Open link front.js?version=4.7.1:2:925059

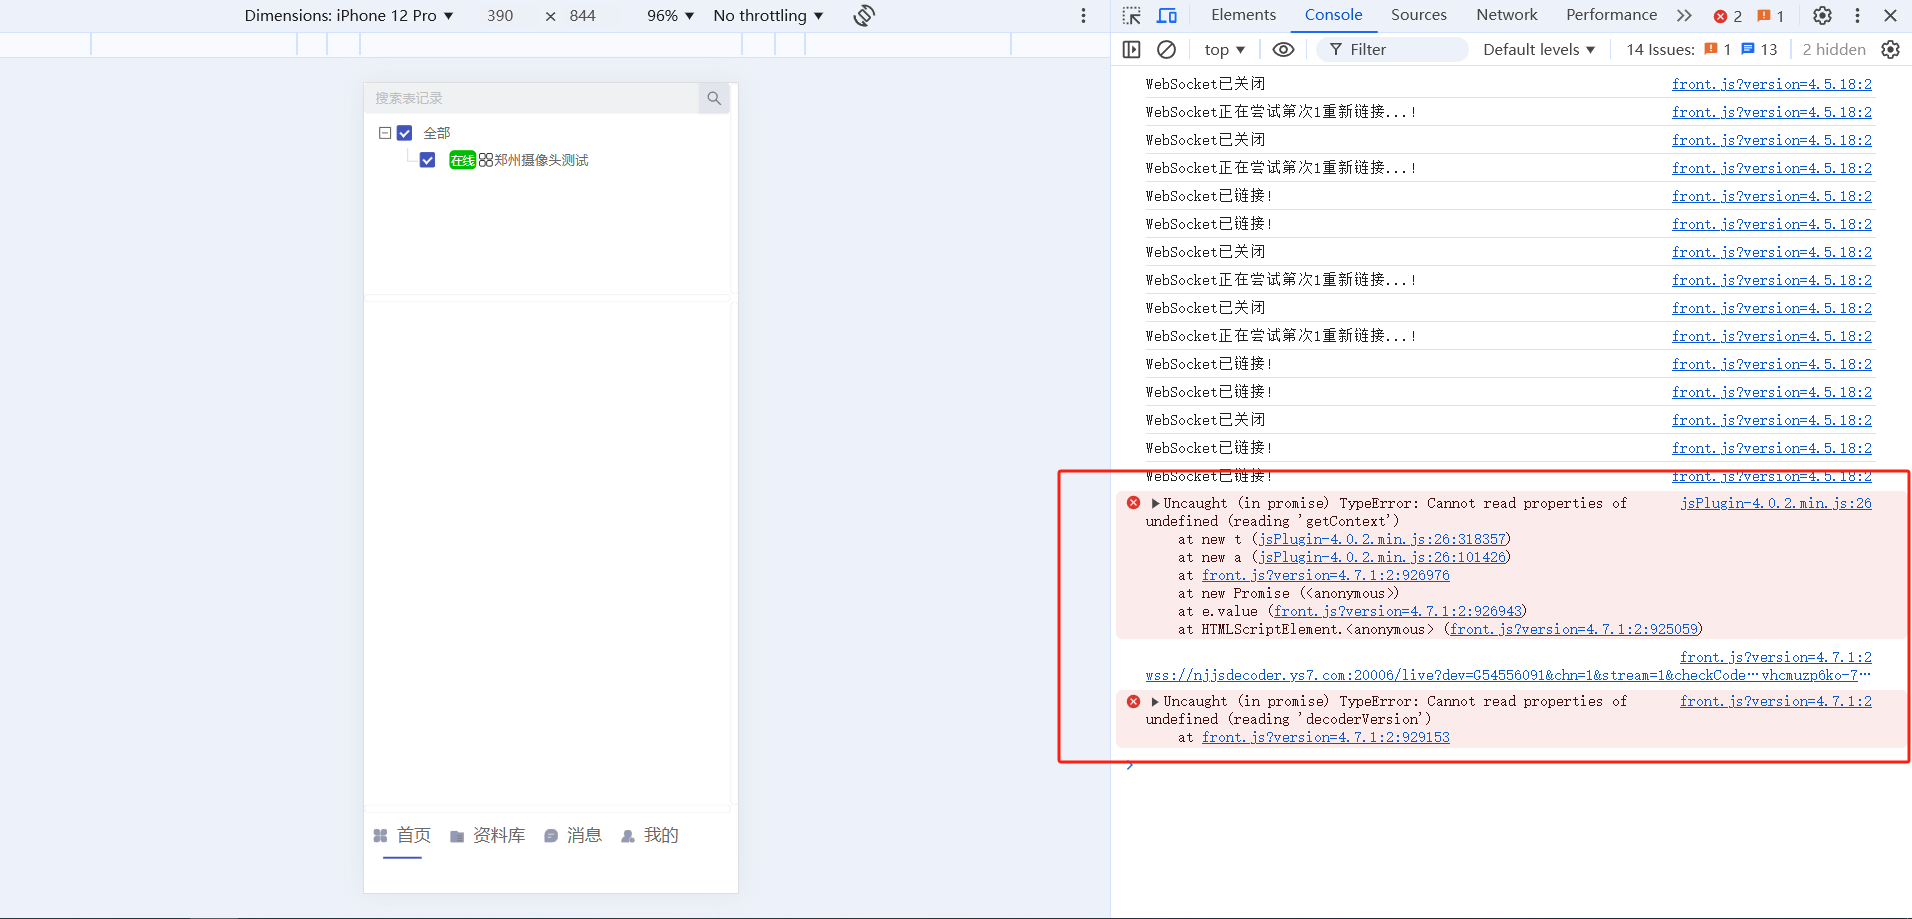click(1574, 629)
